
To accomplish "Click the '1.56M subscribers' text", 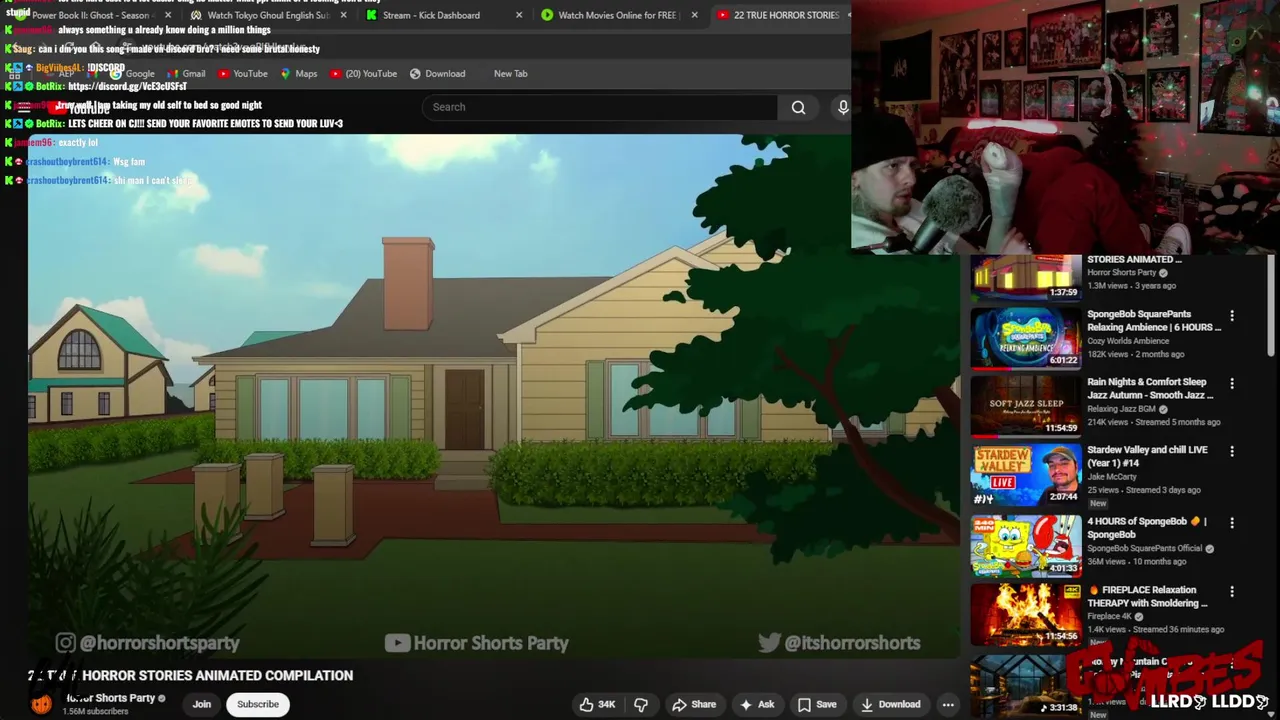I will point(95,711).
